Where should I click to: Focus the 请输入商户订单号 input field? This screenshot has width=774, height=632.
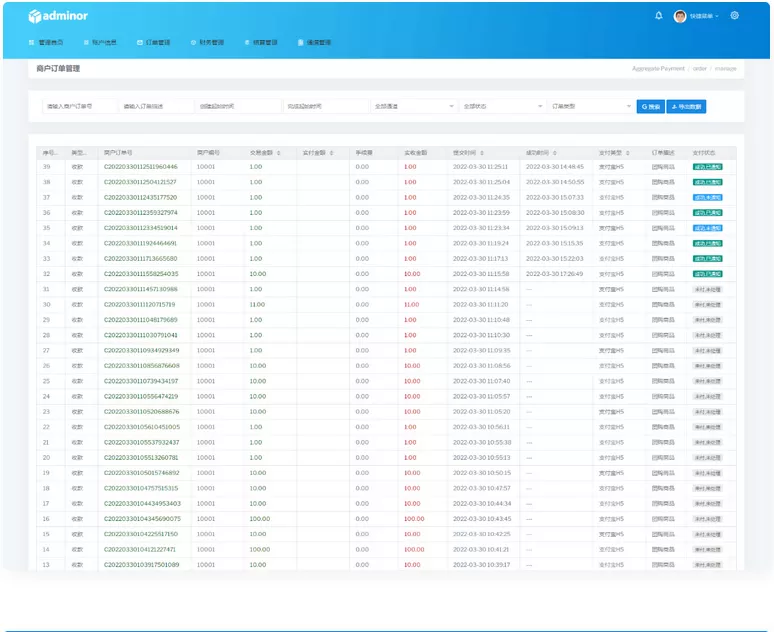pyautogui.click(x=76, y=106)
